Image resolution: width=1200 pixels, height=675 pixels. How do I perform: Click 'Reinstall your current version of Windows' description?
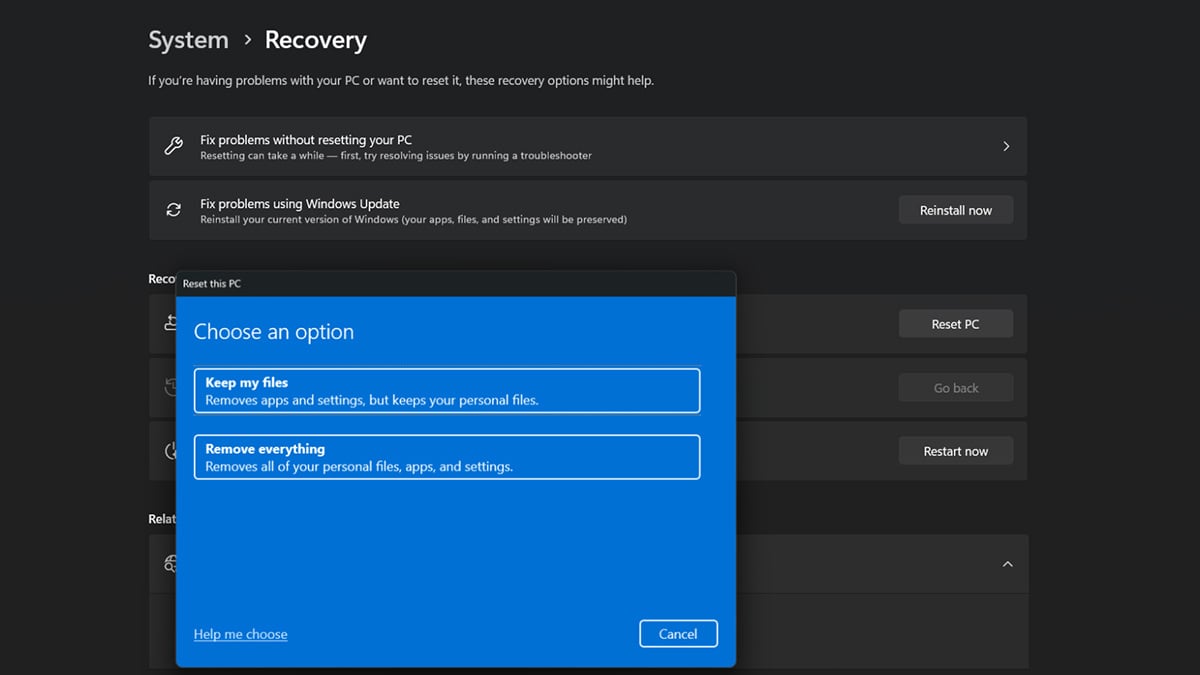pyautogui.click(x=413, y=219)
